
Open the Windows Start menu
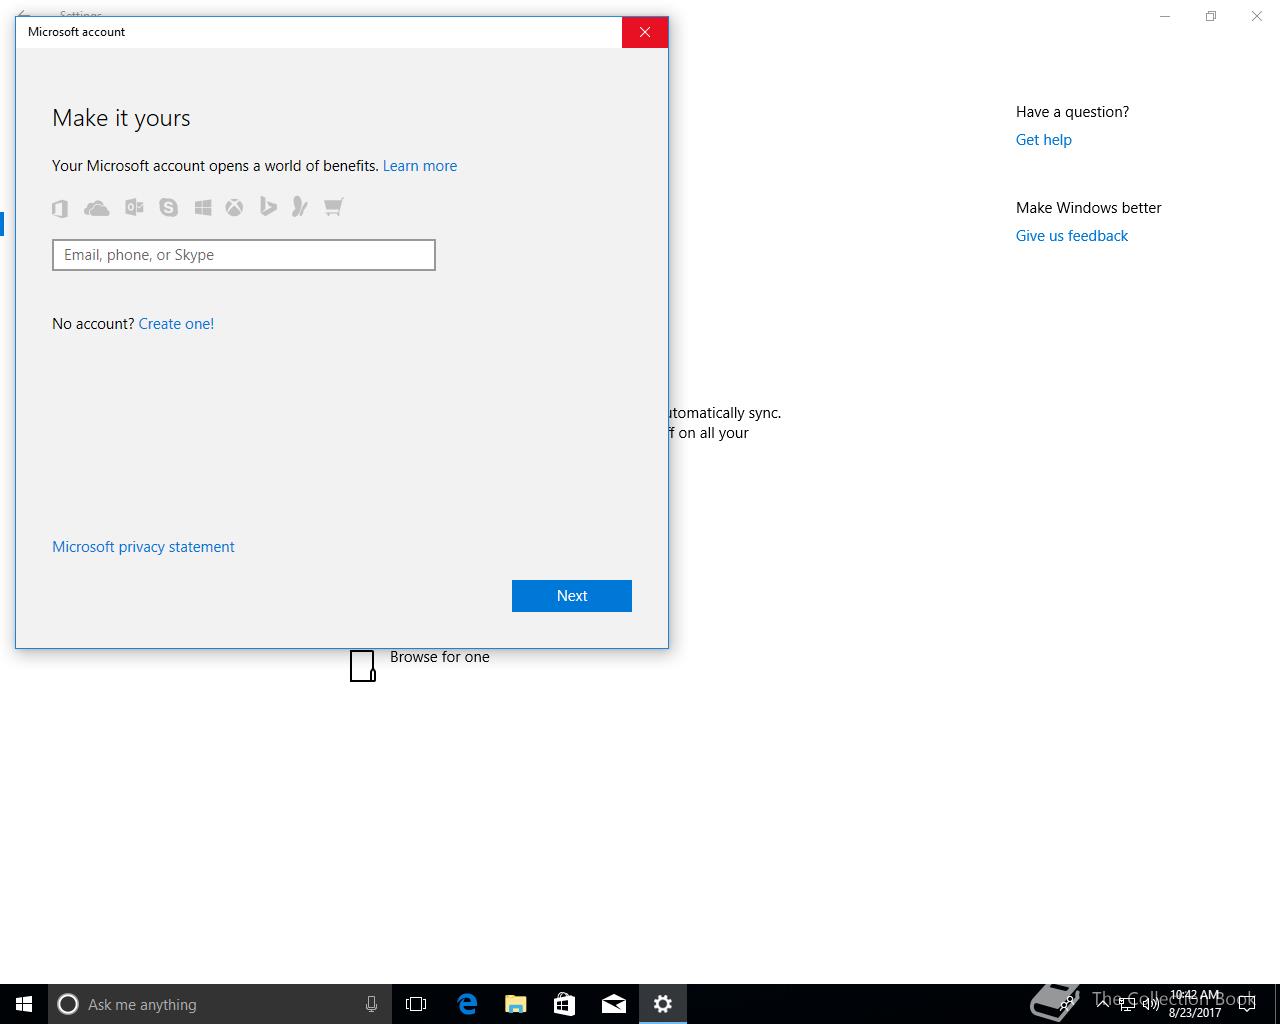24,1004
